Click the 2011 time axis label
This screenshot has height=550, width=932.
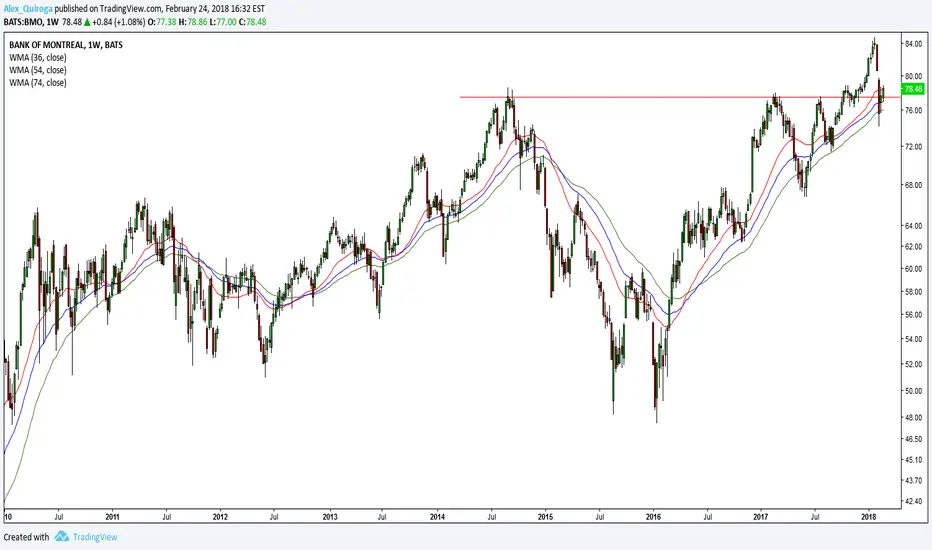click(112, 517)
